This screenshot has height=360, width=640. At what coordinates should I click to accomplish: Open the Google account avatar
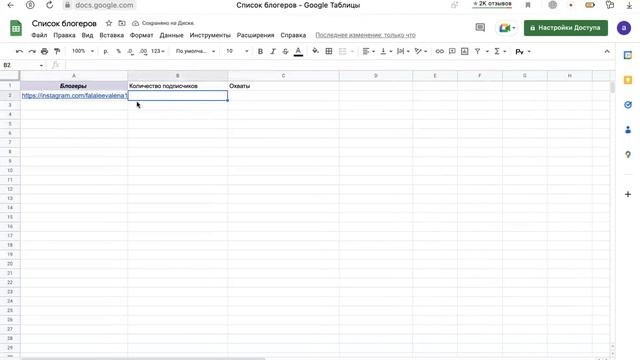click(x=624, y=28)
